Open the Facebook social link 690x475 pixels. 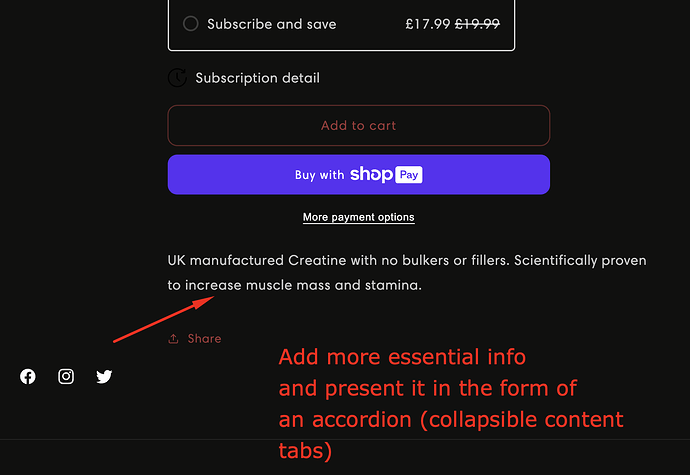(x=28, y=377)
